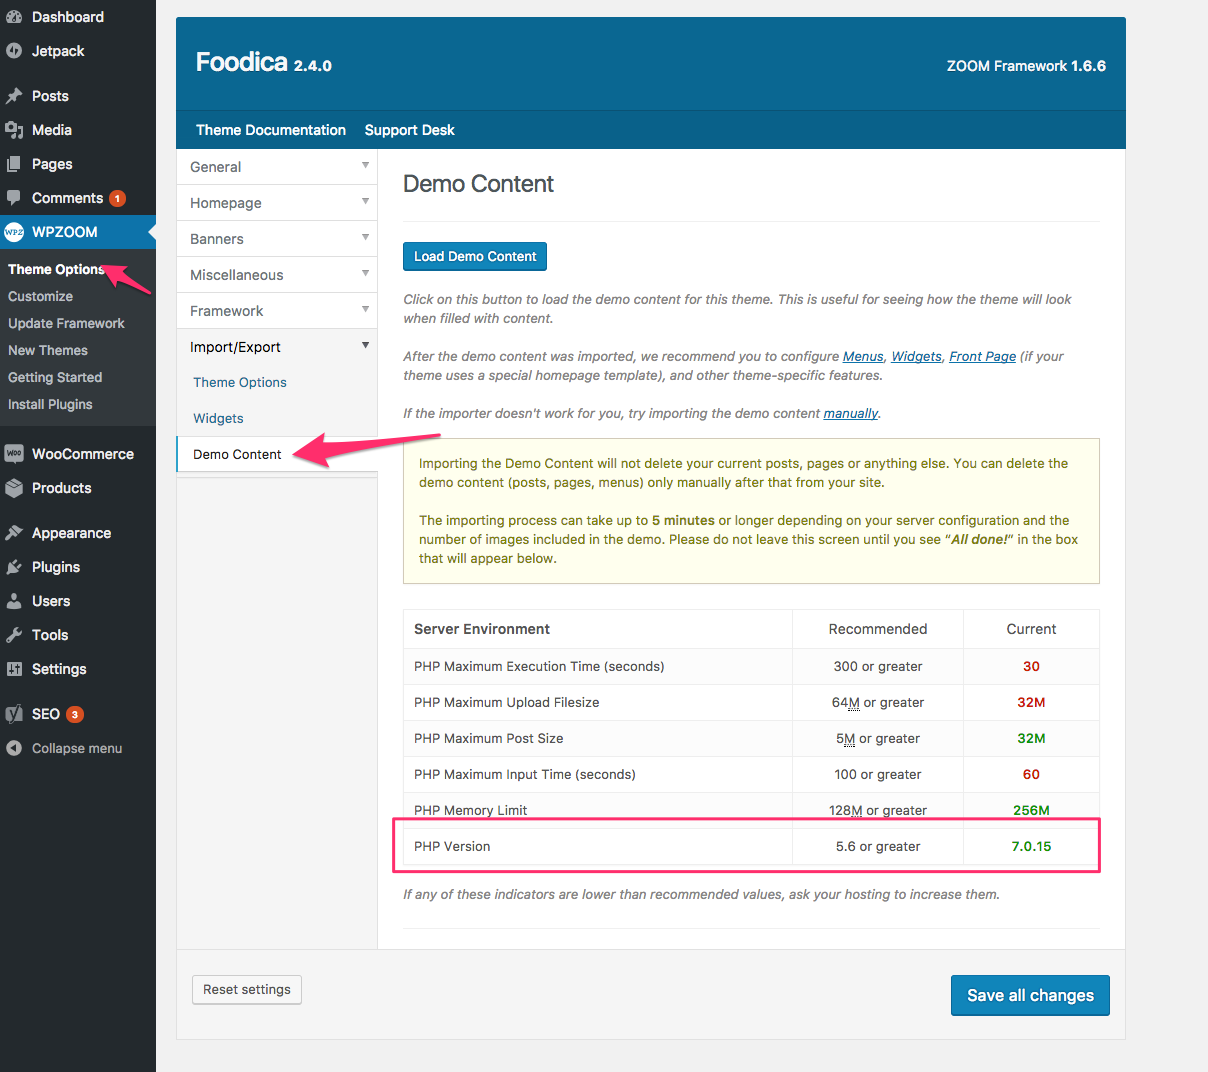Open the Support Desk tab
The width and height of the screenshot is (1208, 1072).
click(x=409, y=130)
